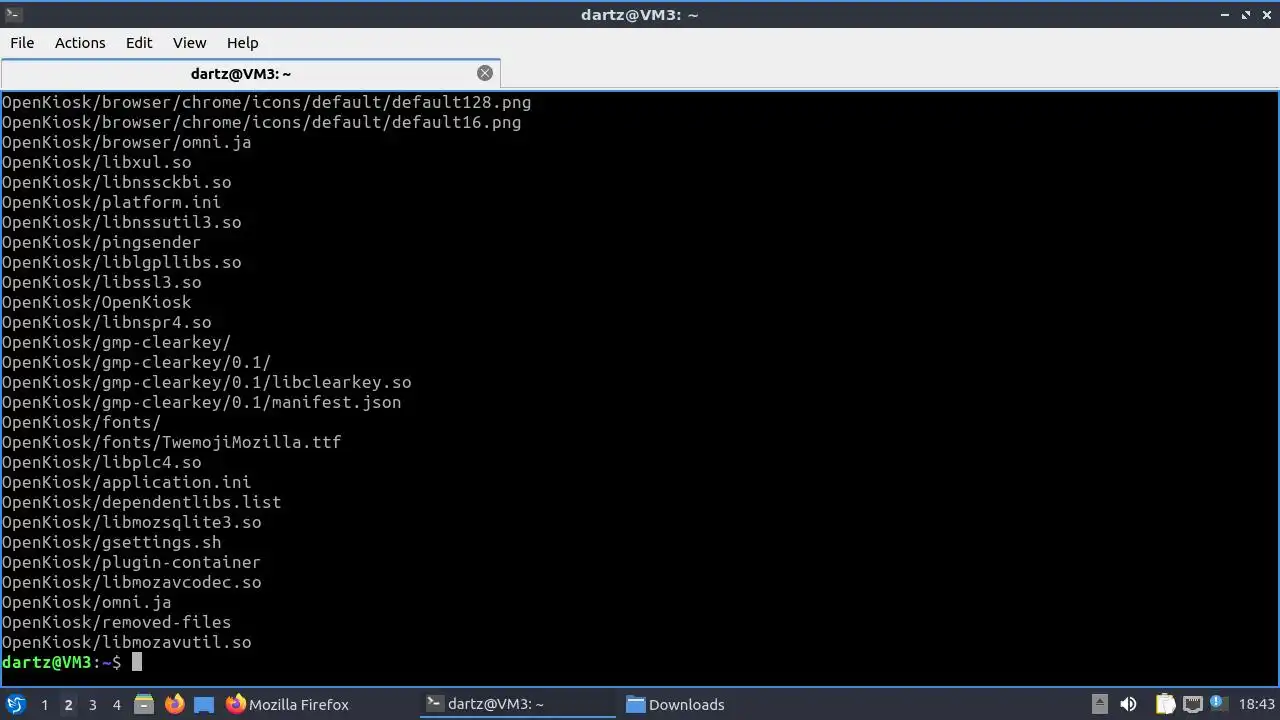Click the gmp-clearkey/0.1/manifest.json line
This screenshot has width=1280, height=720.
coord(201,402)
